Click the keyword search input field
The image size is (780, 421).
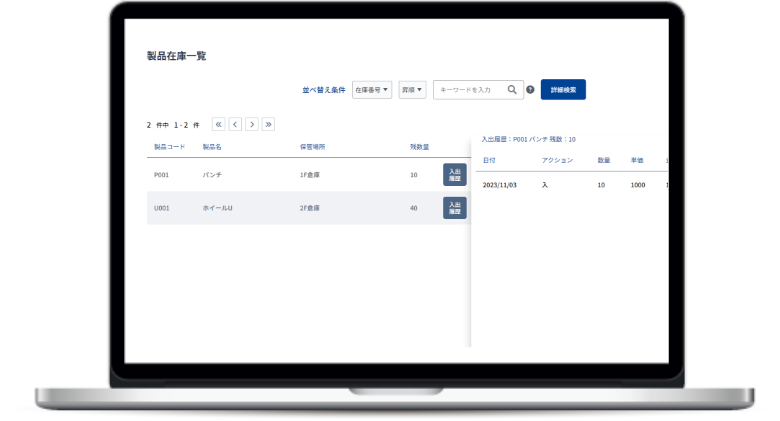[x=470, y=90]
